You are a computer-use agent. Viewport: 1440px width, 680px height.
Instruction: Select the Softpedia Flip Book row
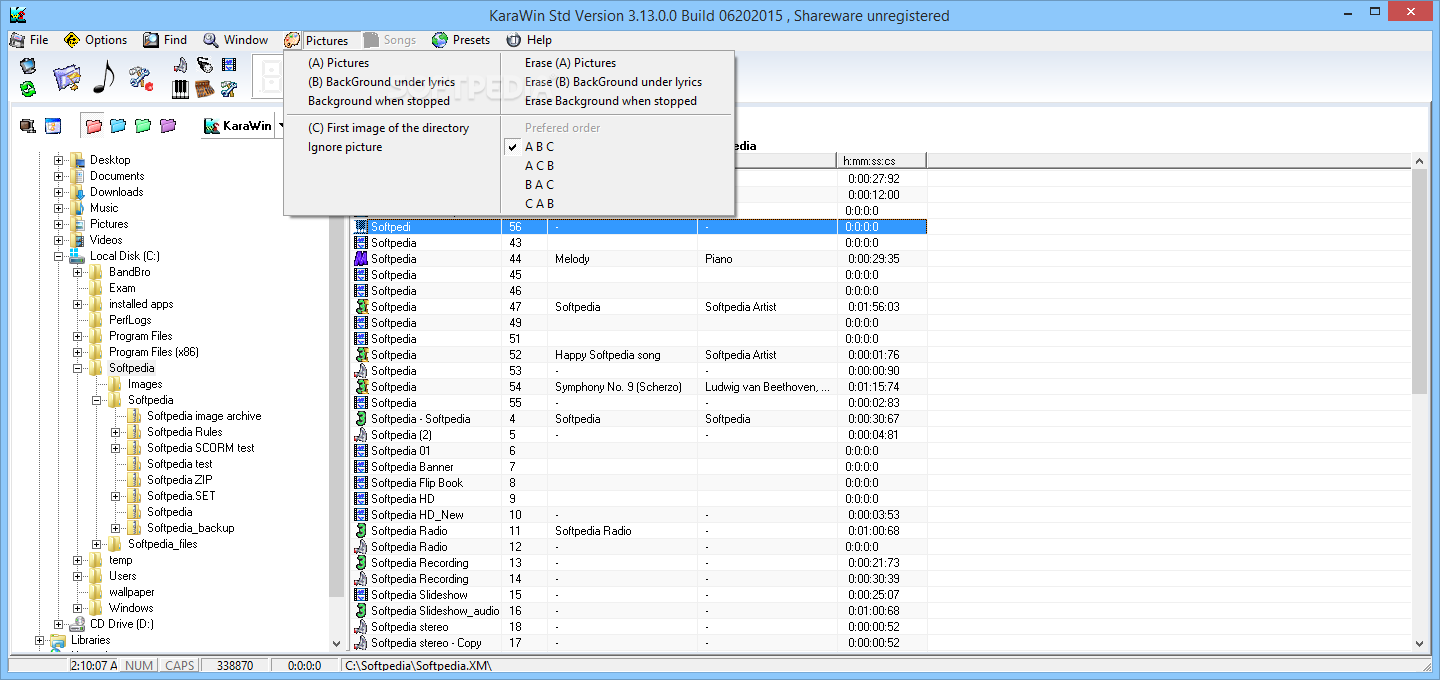640,483
